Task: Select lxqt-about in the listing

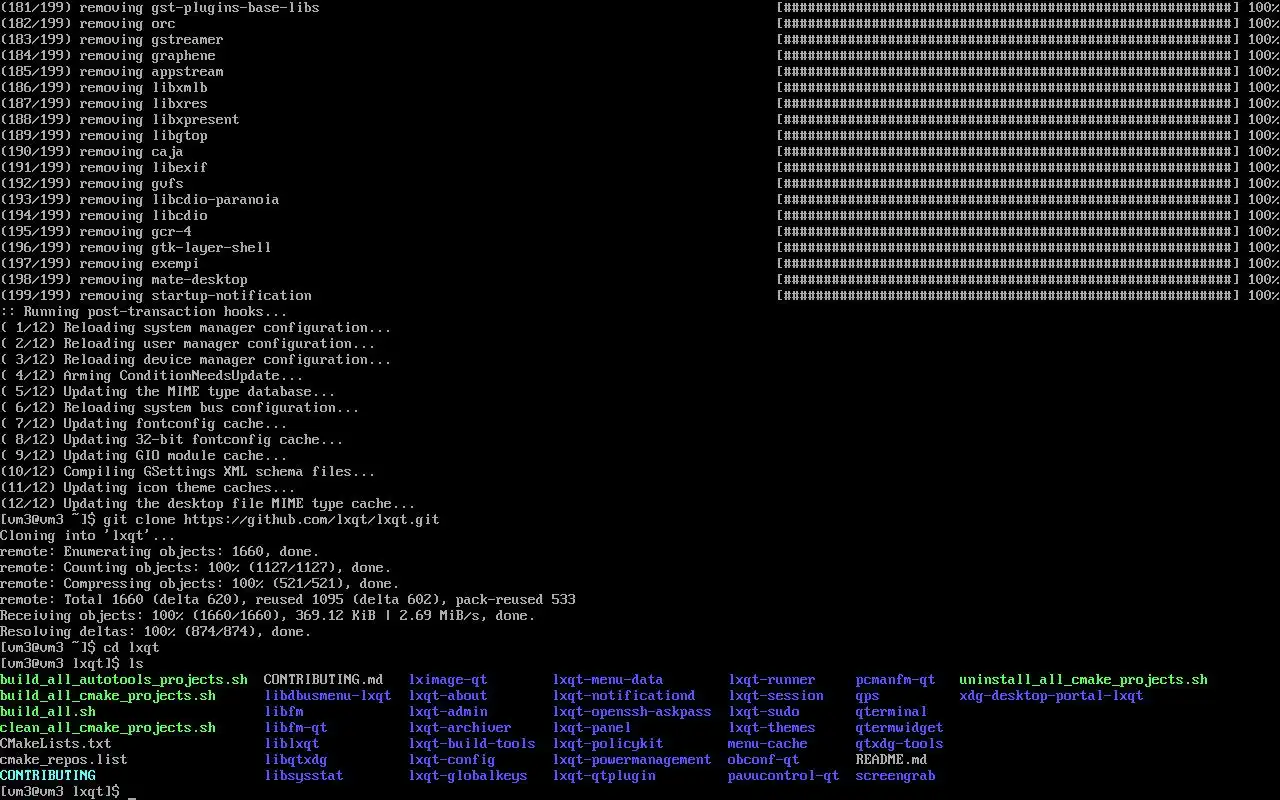Action: coord(448,696)
